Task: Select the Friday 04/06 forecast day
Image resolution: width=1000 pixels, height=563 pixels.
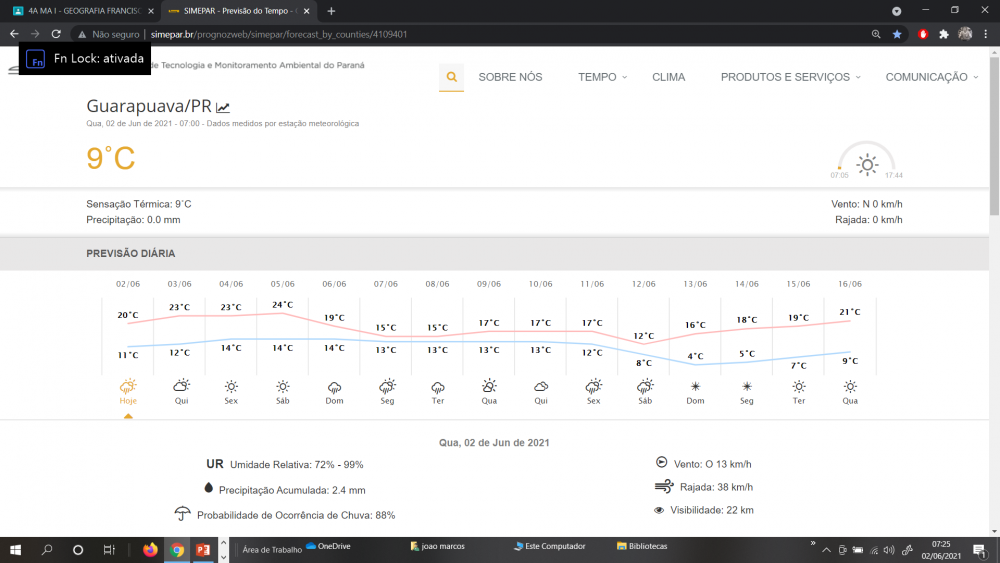Action: [231, 387]
